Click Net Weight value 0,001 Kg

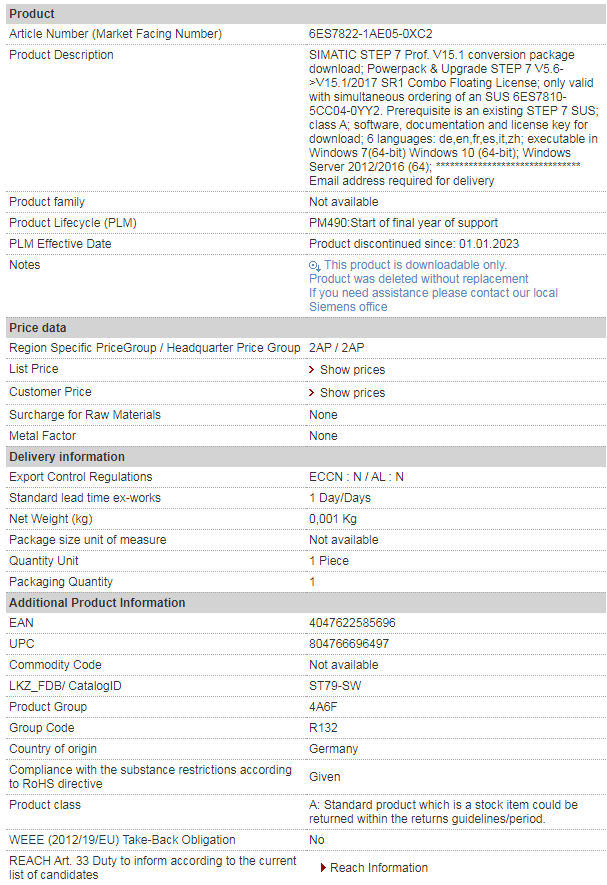[333, 519]
